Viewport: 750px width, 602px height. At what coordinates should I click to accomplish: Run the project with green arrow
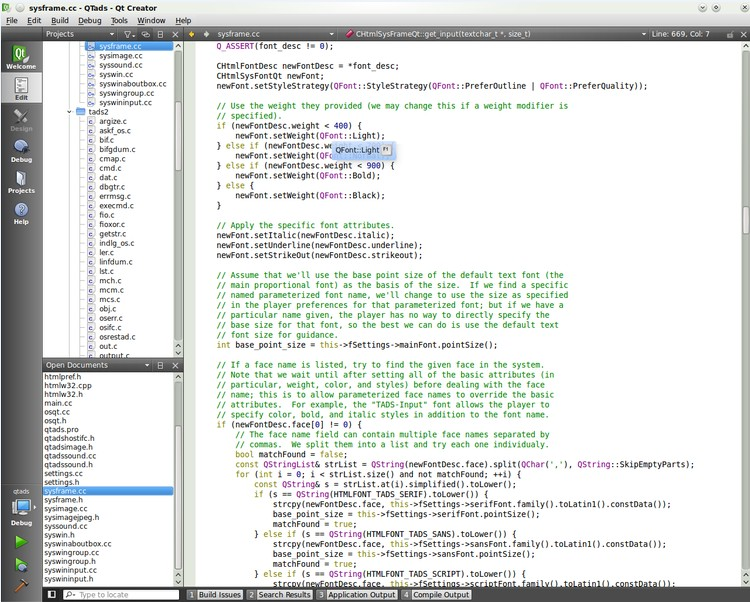click(21, 542)
